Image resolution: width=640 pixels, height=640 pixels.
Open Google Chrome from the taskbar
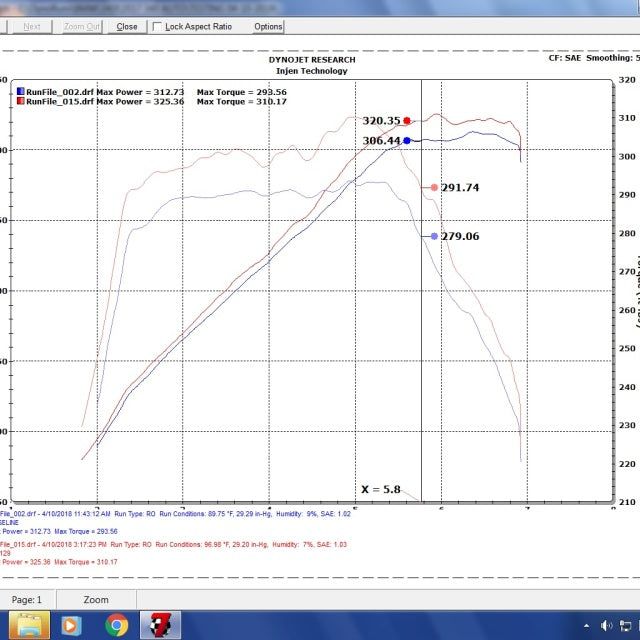coord(116,625)
